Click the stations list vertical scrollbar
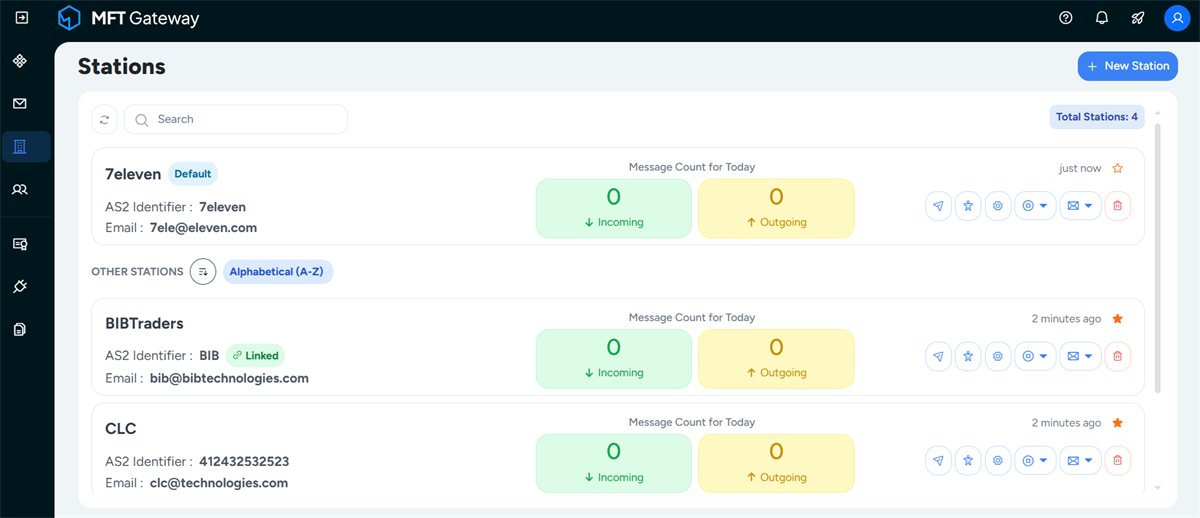Viewport: 1200px width, 518px height. click(1158, 258)
